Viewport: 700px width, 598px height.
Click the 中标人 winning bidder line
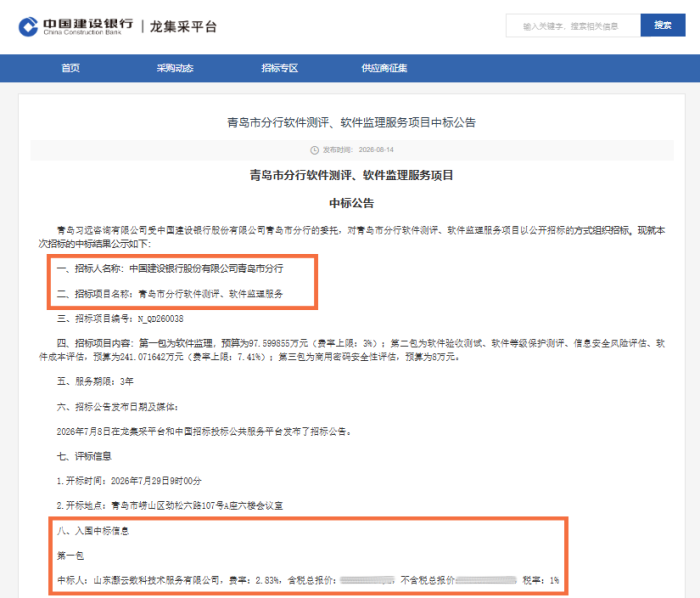pyautogui.click(x=308, y=580)
